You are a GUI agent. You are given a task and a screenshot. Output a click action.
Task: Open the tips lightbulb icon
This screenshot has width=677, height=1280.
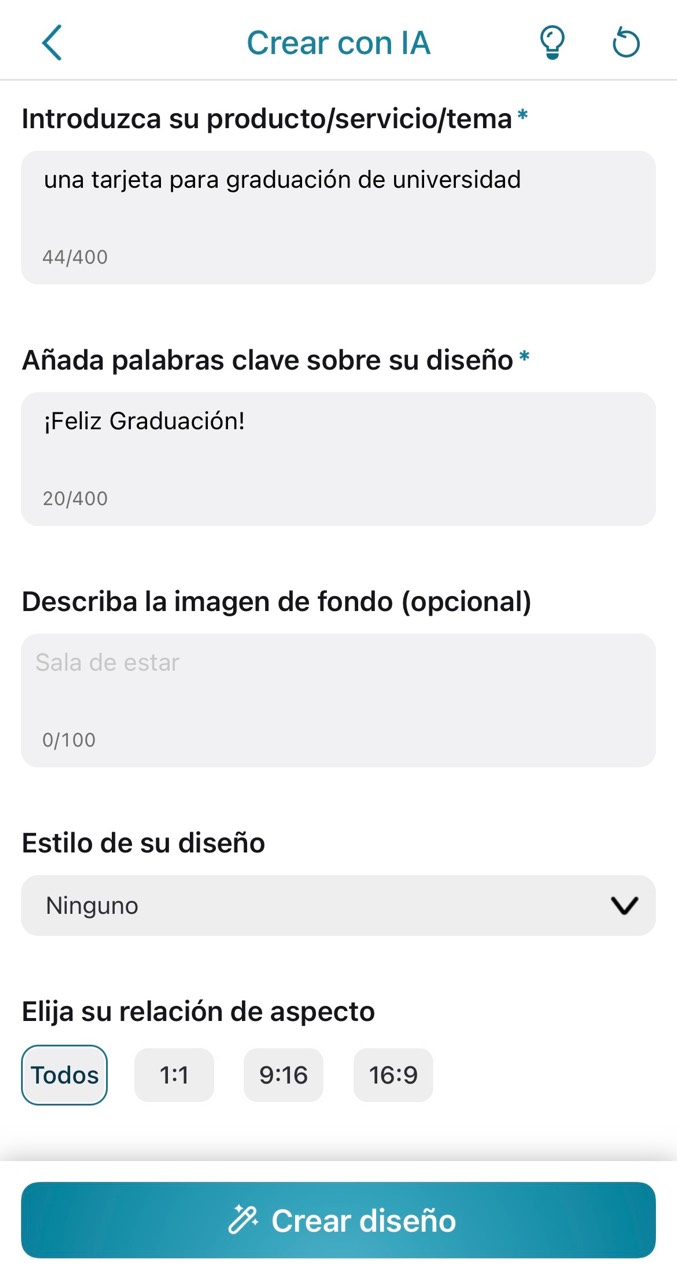(552, 42)
